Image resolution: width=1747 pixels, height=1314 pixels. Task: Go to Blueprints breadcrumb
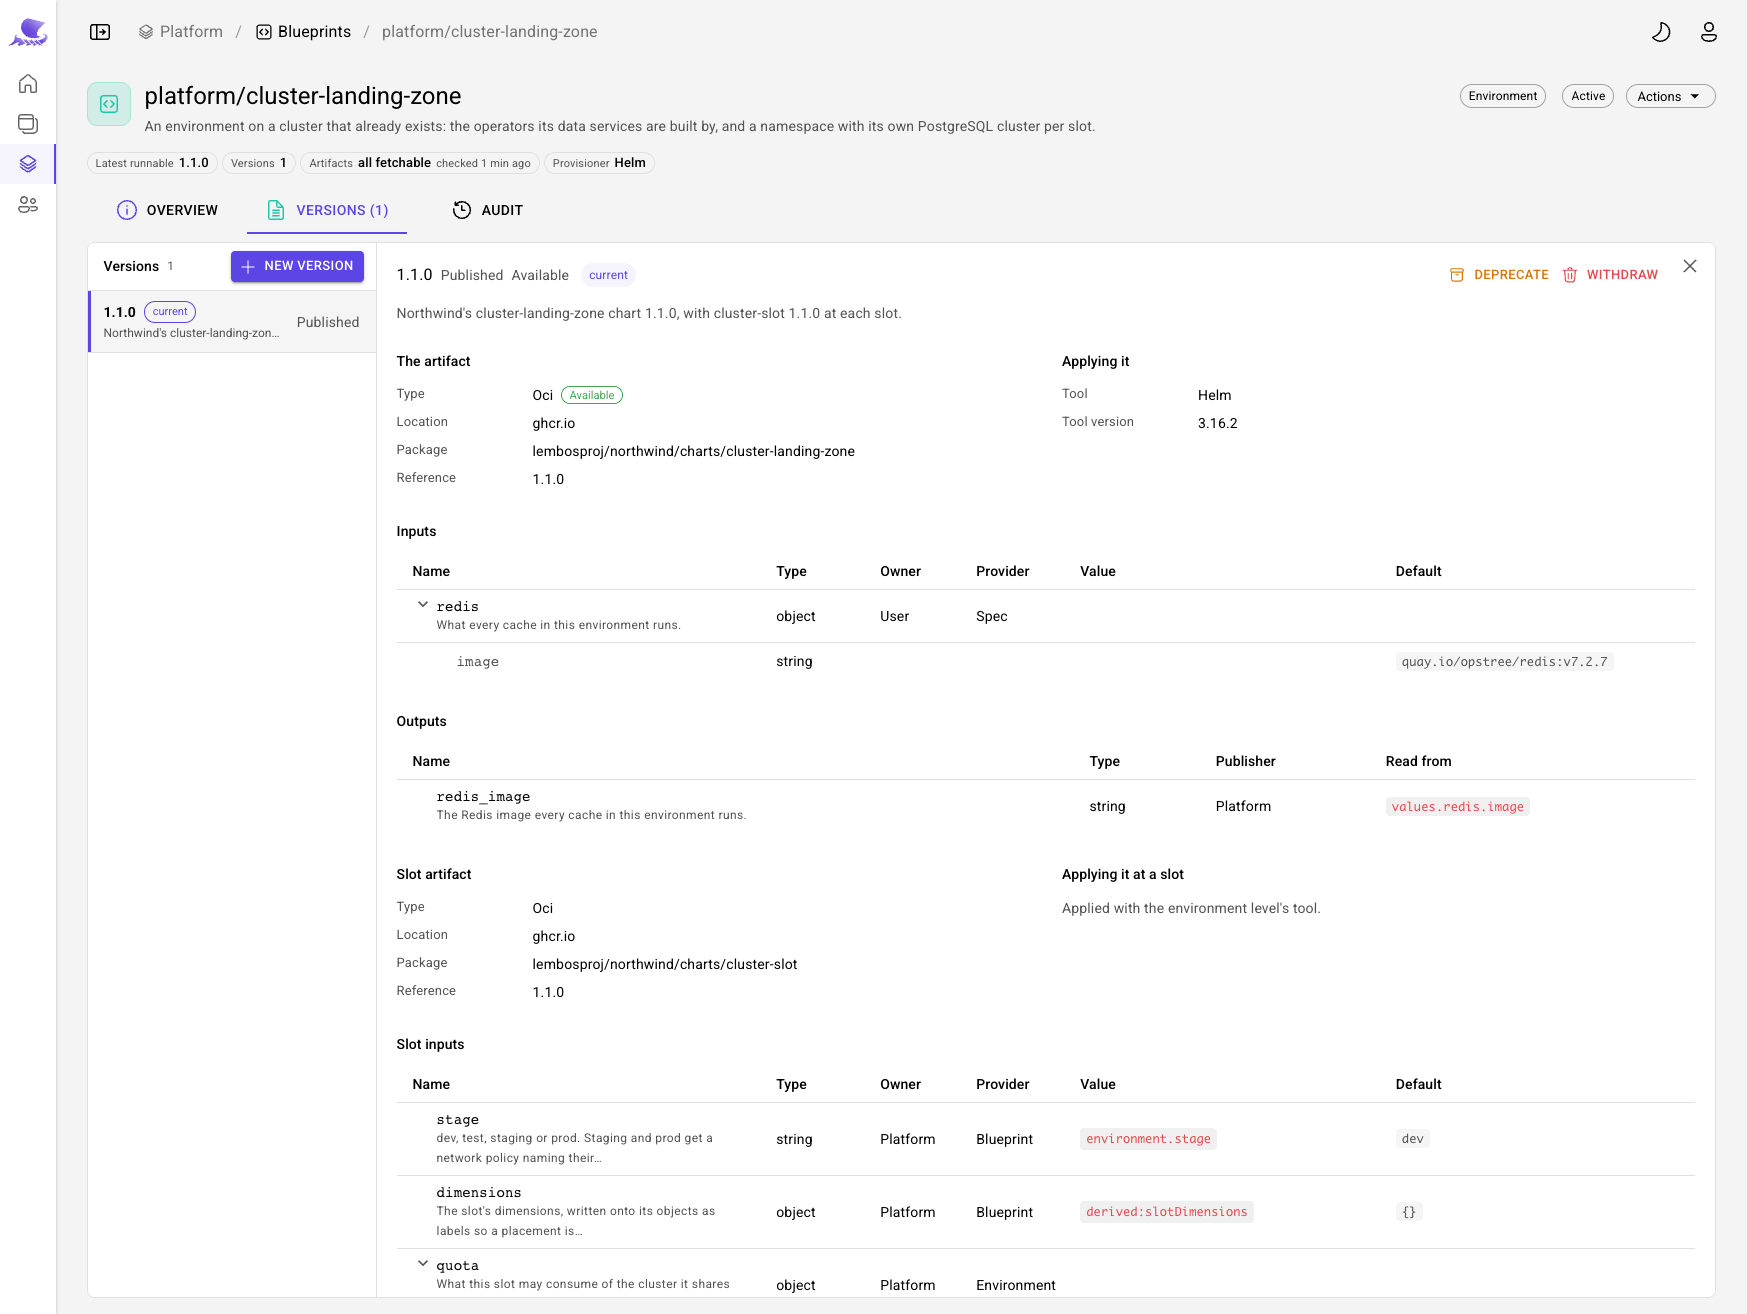click(304, 32)
